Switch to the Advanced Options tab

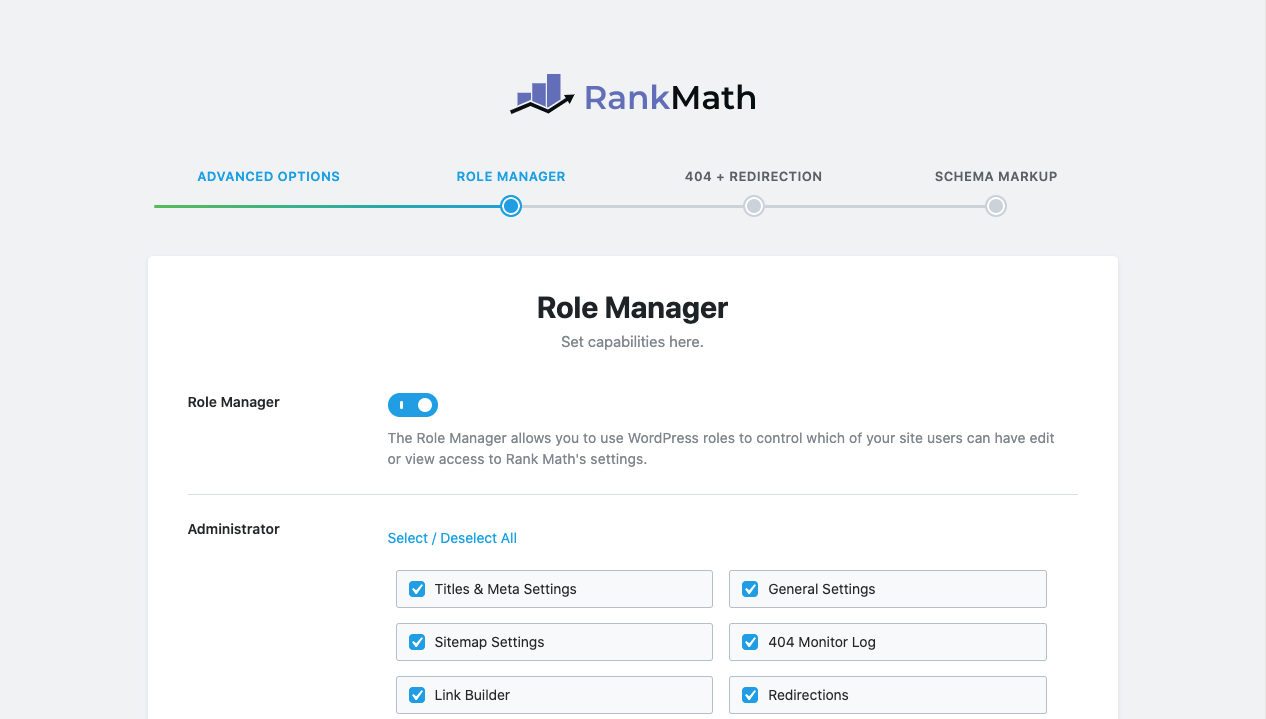point(268,176)
